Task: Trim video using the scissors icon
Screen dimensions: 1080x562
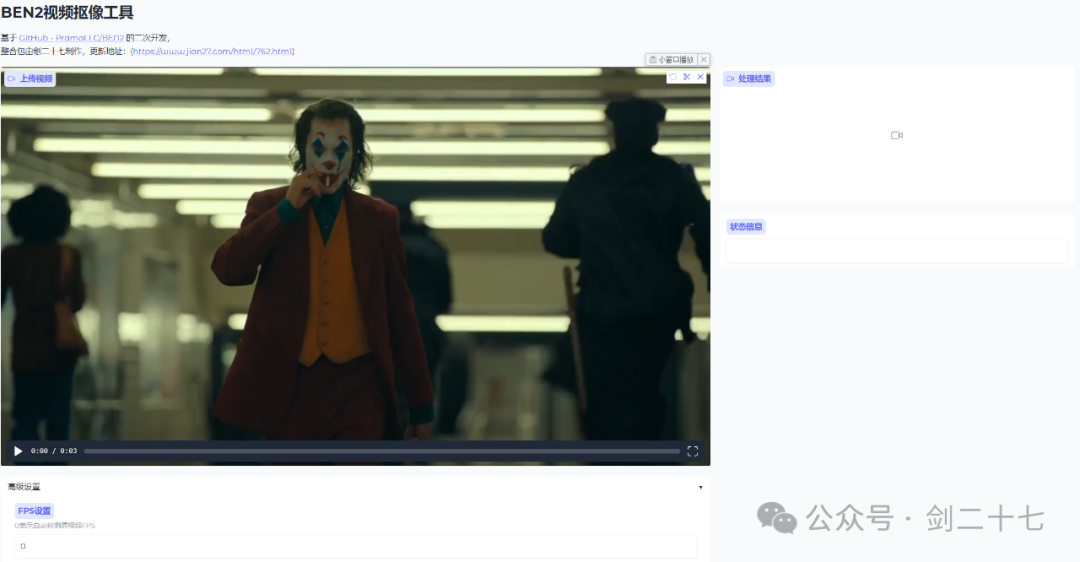Action: [687, 77]
